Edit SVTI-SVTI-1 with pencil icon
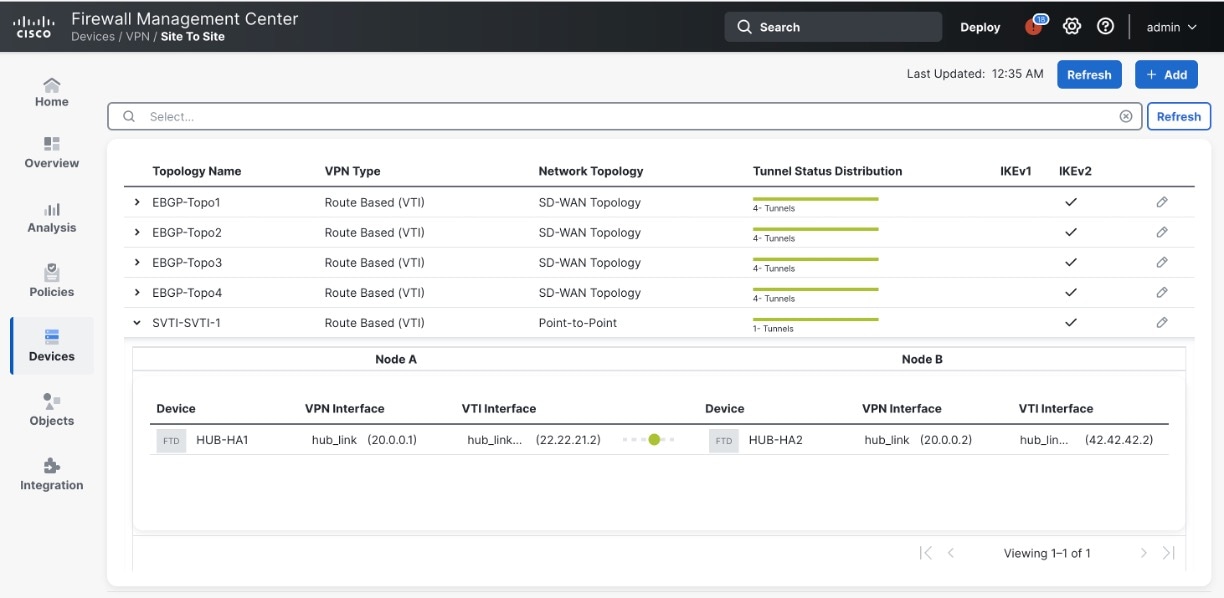The height and width of the screenshot is (598, 1224). pyautogui.click(x=1161, y=322)
